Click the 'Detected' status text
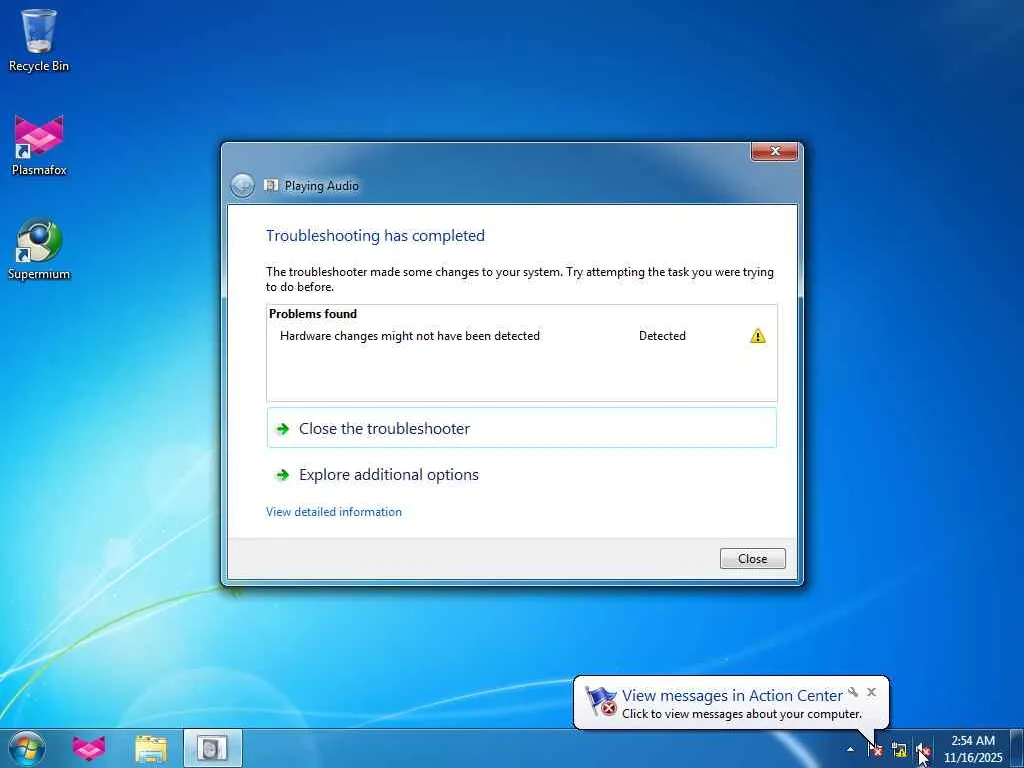The image size is (1024, 768). point(662,336)
